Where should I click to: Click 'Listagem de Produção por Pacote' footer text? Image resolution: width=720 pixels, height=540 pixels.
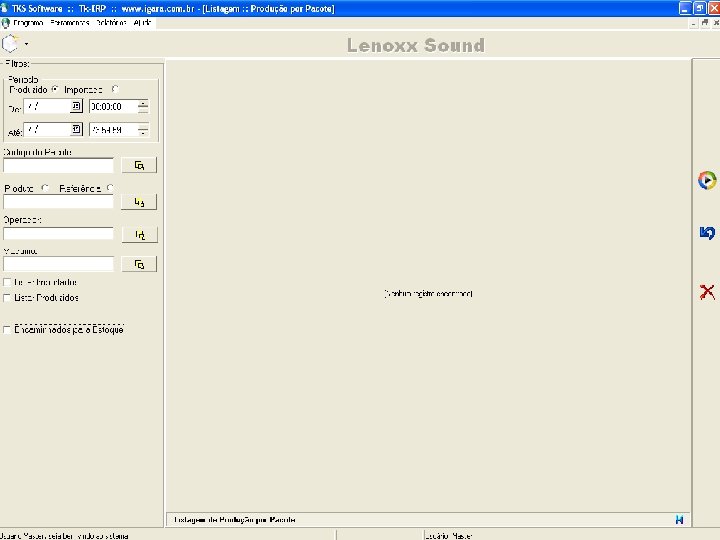pyautogui.click(x=235, y=520)
